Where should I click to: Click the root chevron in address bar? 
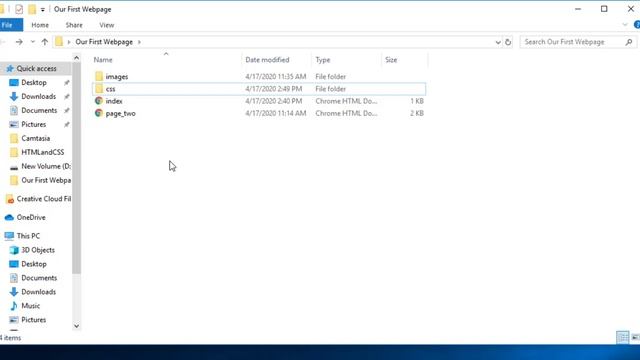pyautogui.click(x=69, y=42)
